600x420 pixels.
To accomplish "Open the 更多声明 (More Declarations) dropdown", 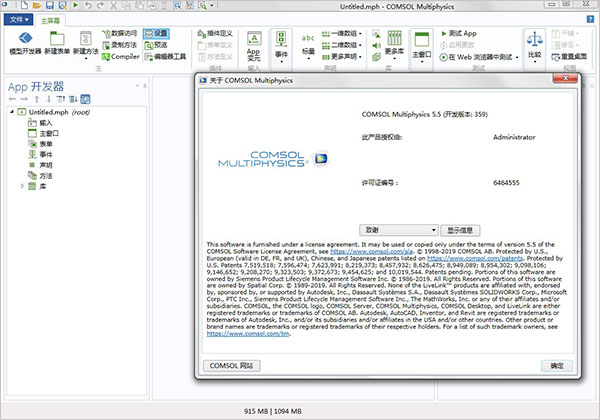I will pyautogui.click(x=341, y=57).
